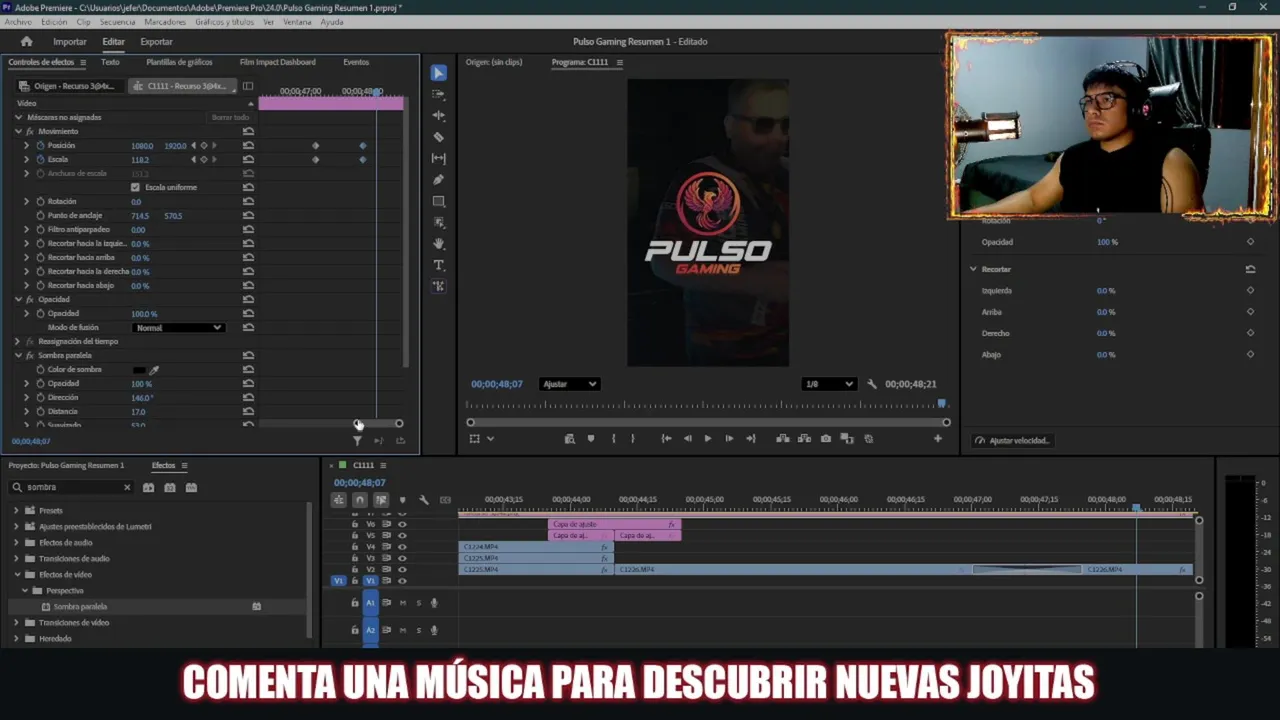Go to the Home screen icon
1280x720 pixels.
pos(27,41)
